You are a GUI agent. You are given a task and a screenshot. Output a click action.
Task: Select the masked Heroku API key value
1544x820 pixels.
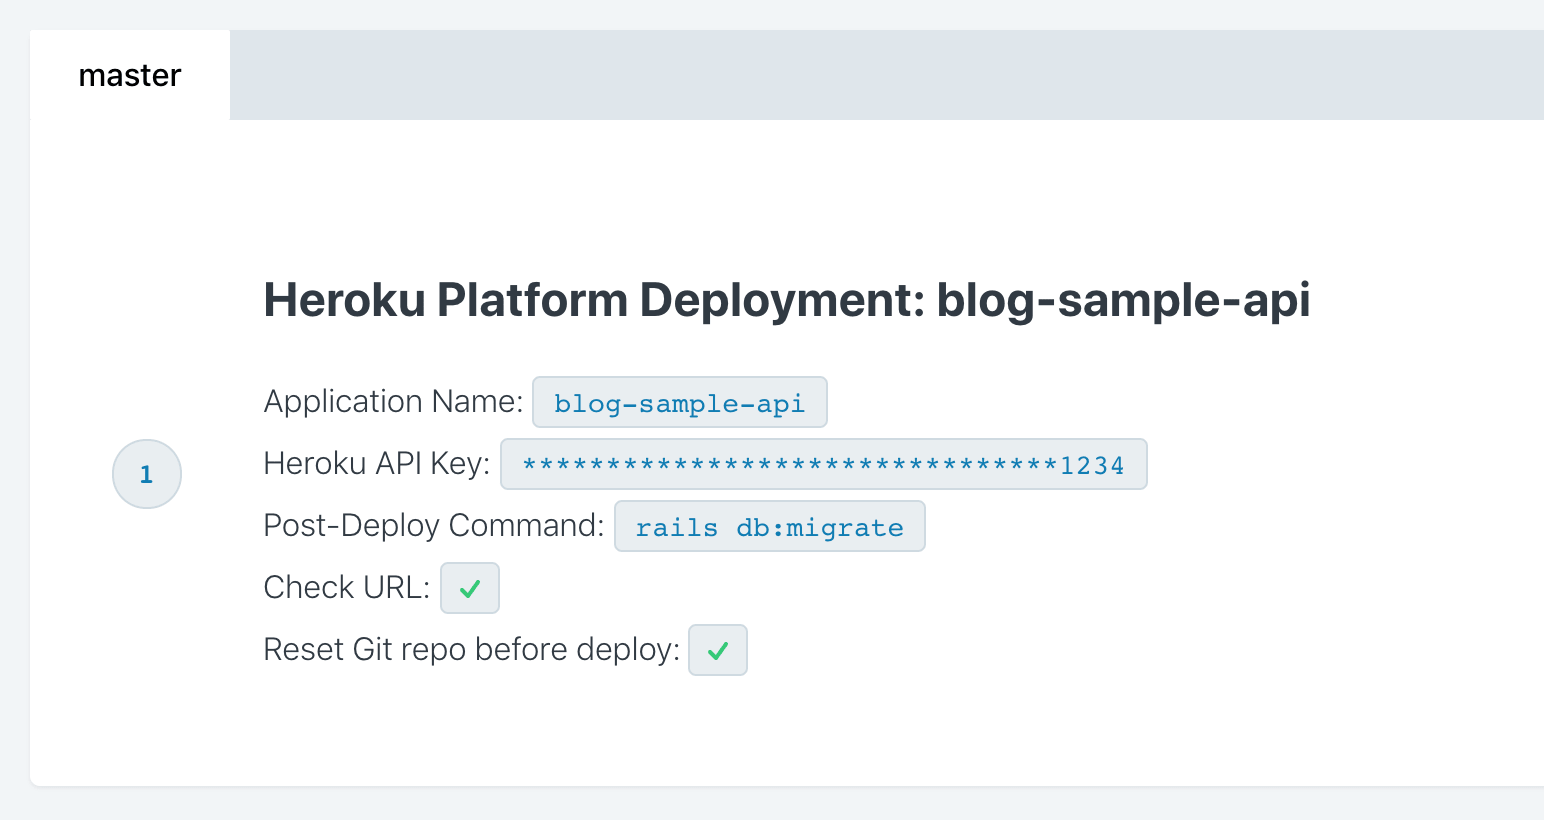pyautogui.click(x=824, y=464)
